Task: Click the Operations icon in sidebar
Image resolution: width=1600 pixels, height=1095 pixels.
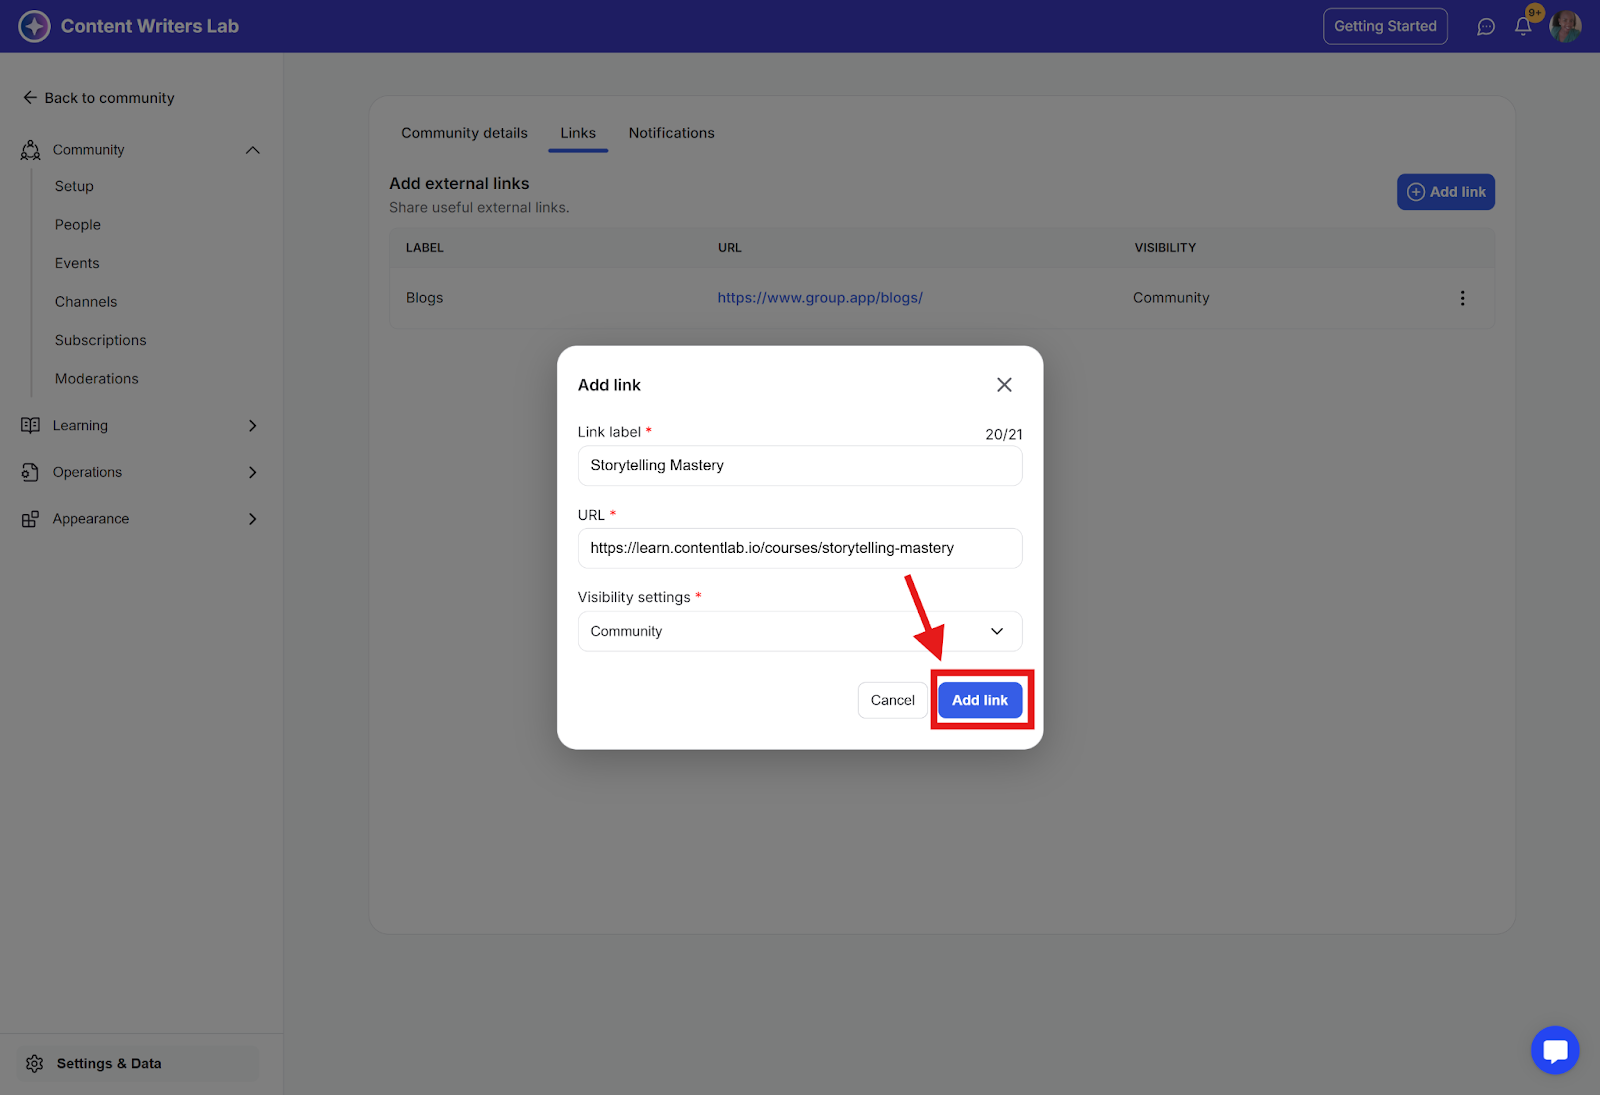Action: (31, 472)
